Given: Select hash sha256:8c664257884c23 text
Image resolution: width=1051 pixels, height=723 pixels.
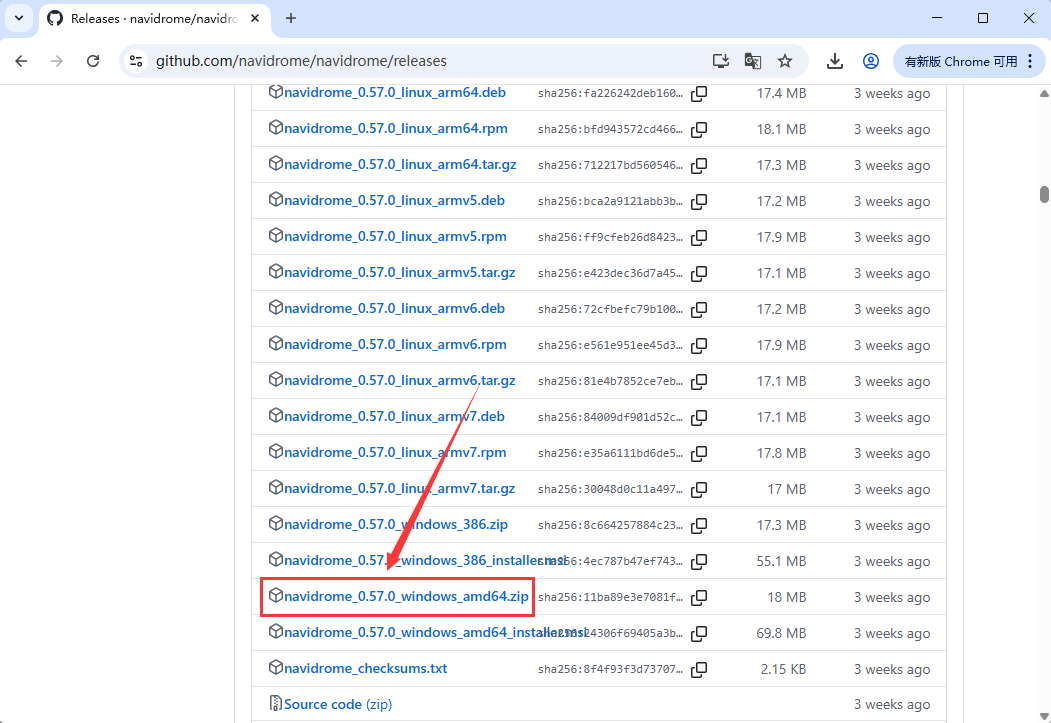Looking at the screenshot, I should click(x=610, y=525).
